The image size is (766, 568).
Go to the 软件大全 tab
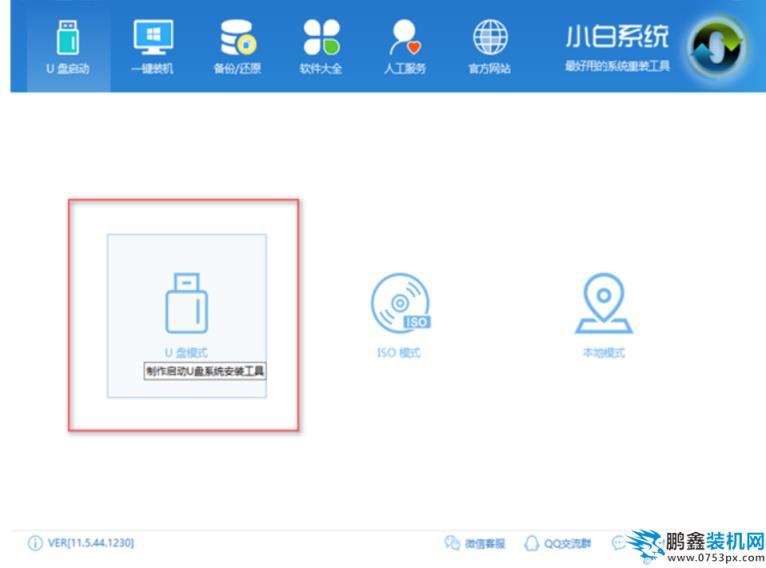[321, 48]
